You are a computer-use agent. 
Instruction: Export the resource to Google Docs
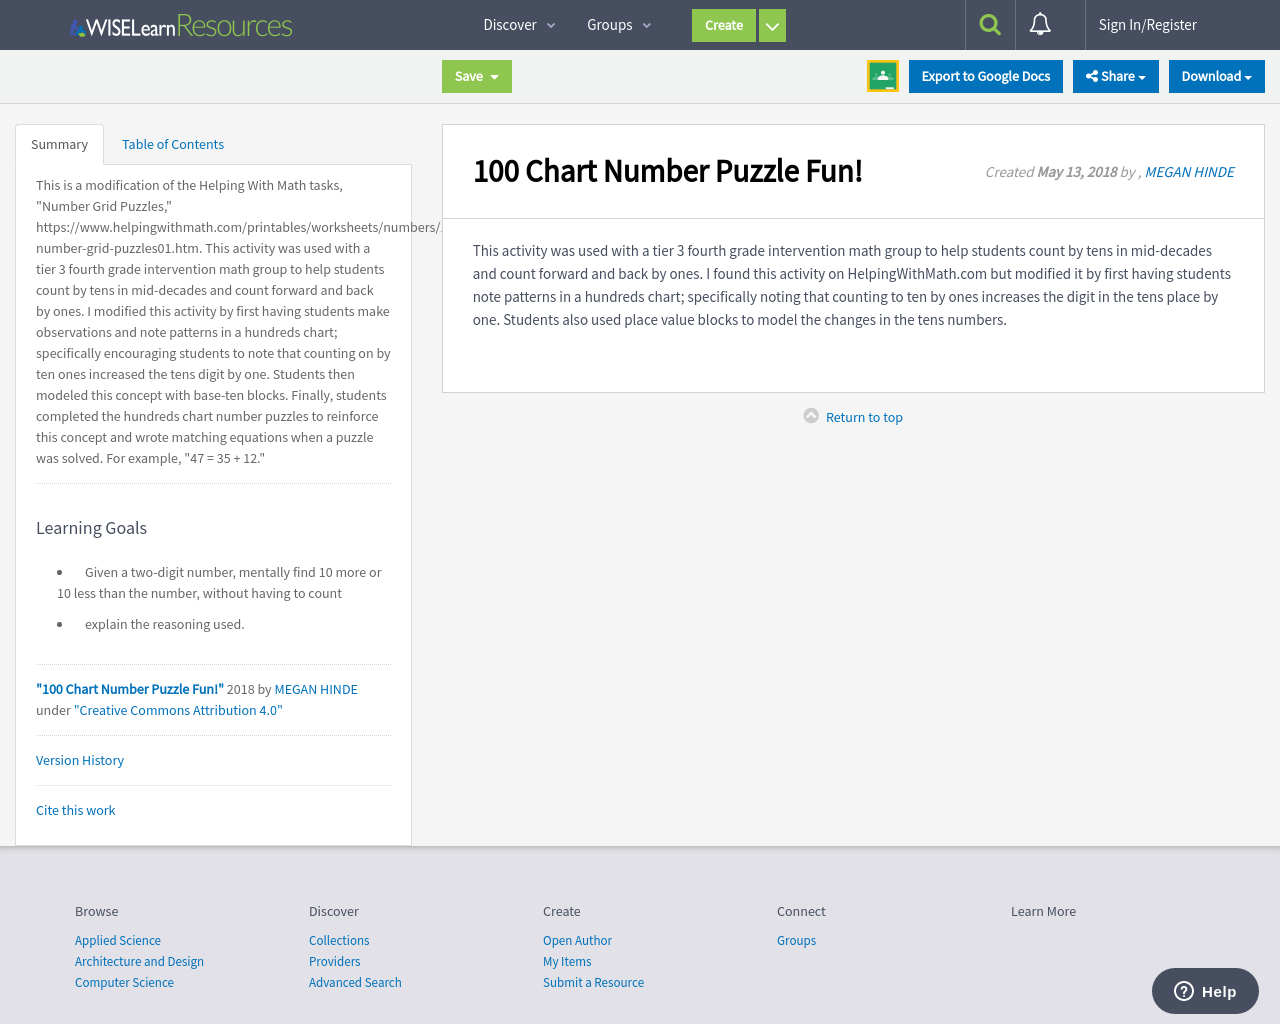click(x=985, y=75)
